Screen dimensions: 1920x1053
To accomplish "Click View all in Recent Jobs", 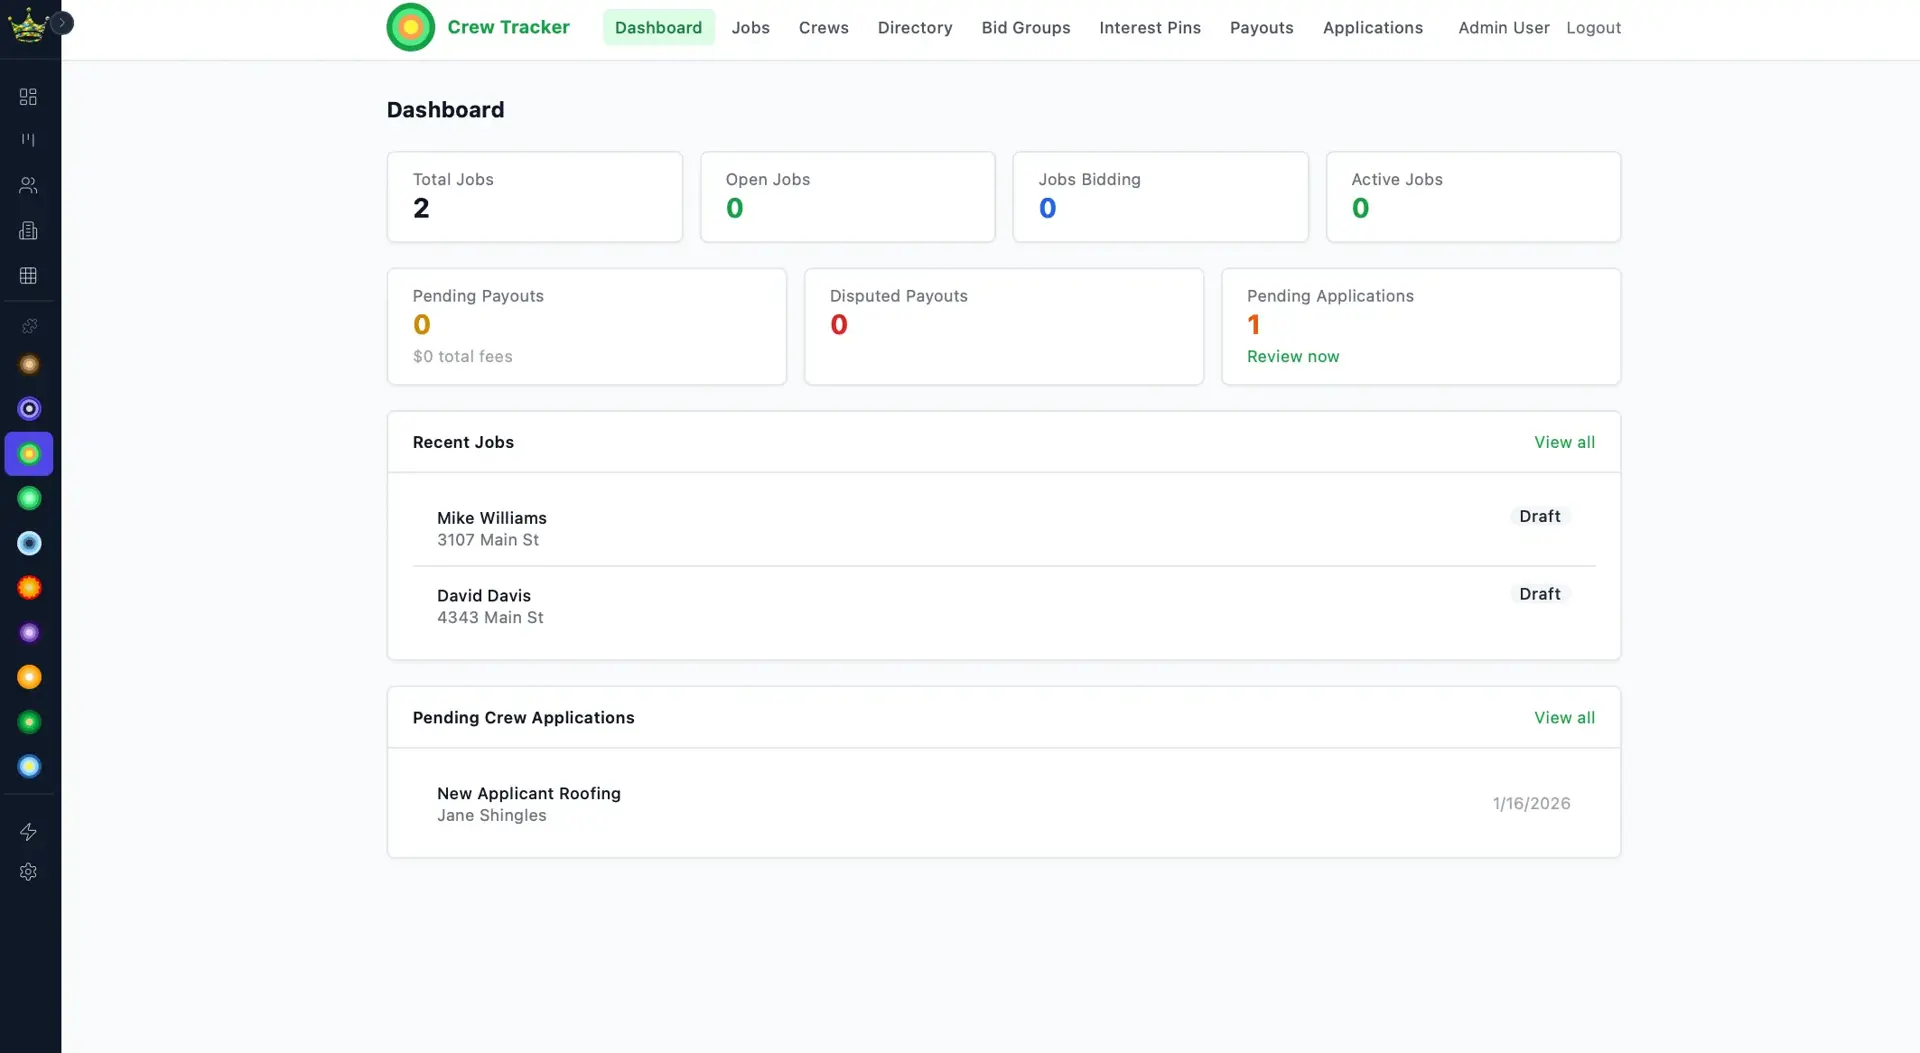I will click(x=1564, y=442).
